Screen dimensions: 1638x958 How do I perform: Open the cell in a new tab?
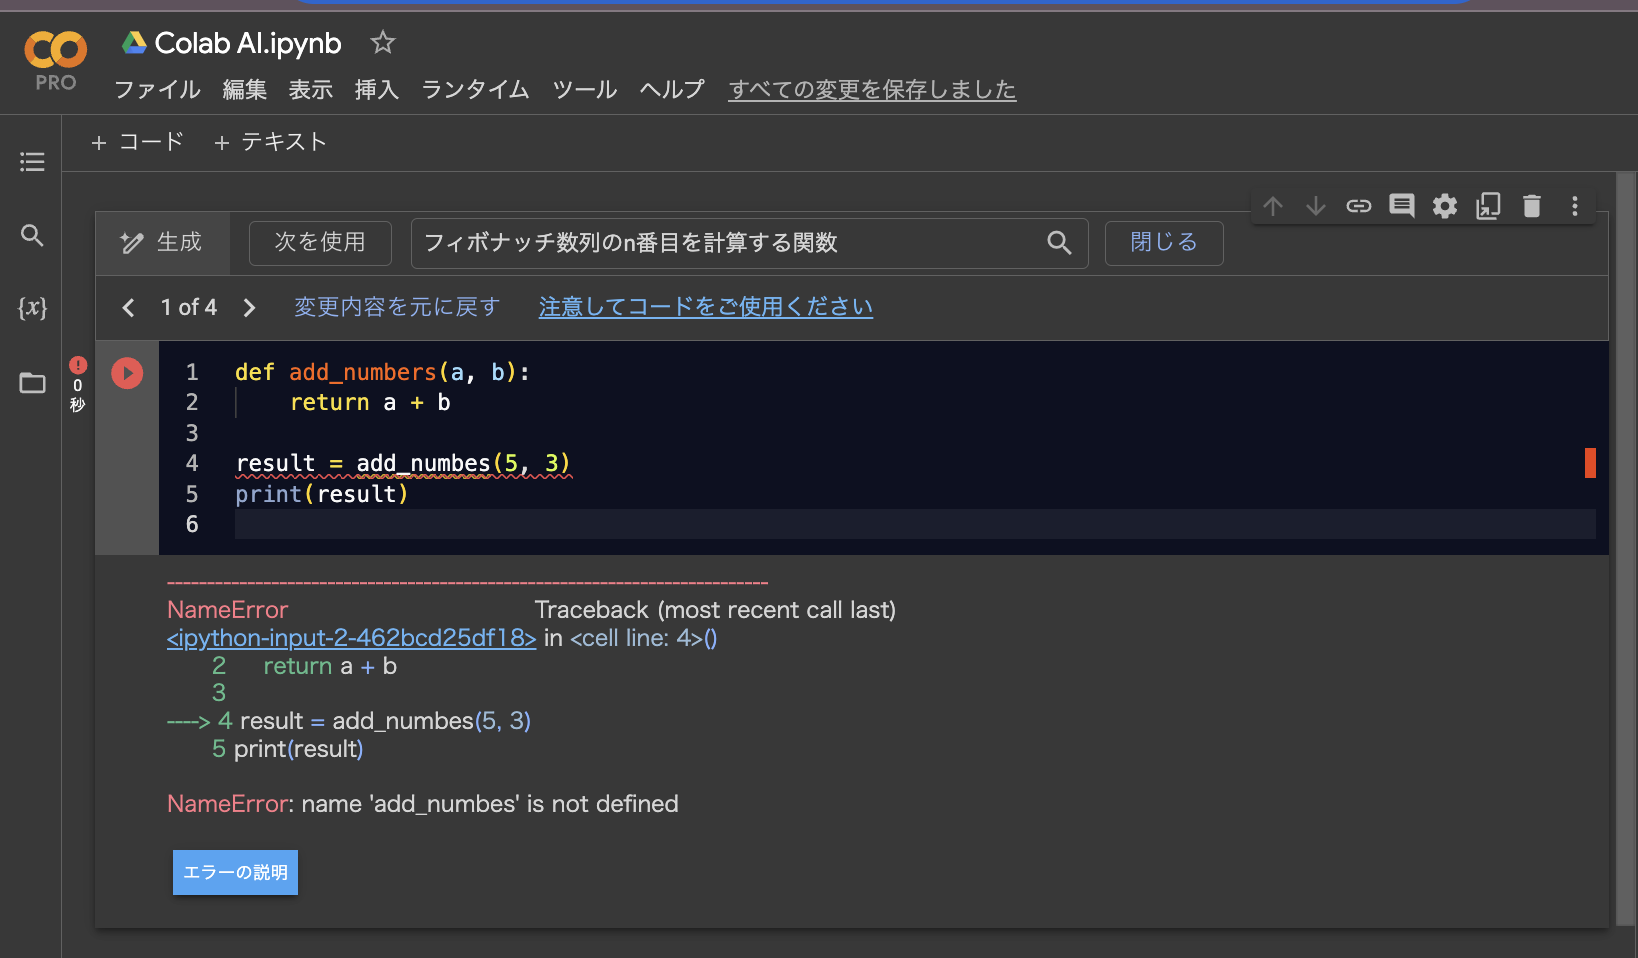[1488, 206]
